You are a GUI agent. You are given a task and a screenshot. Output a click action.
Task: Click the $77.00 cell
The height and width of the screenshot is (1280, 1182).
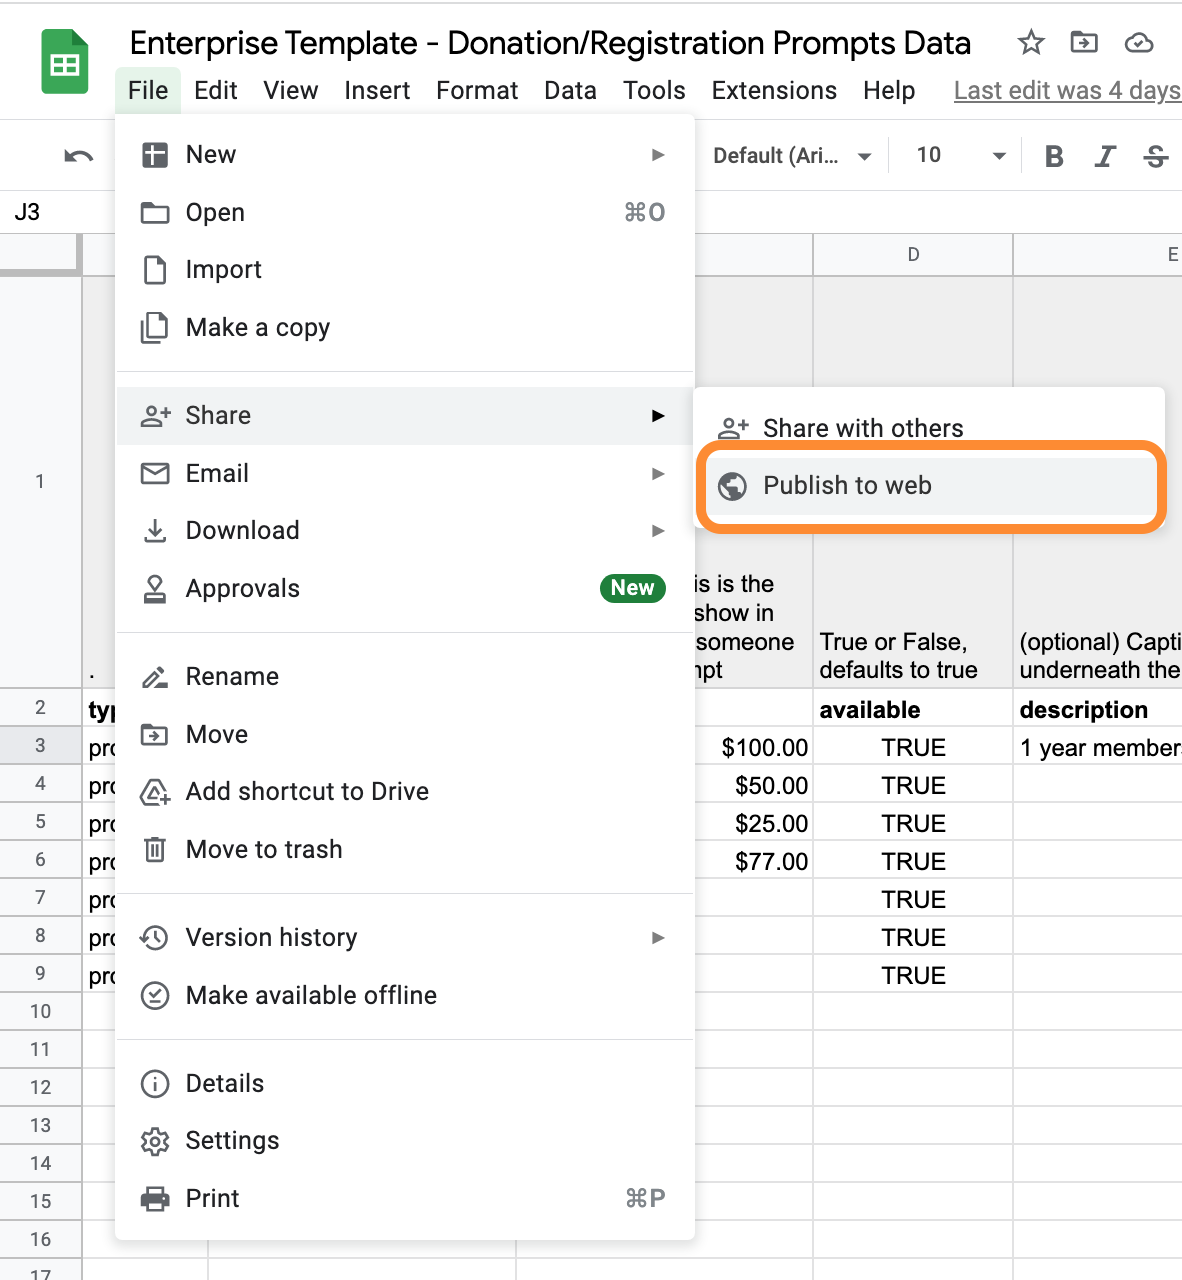point(753,861)
